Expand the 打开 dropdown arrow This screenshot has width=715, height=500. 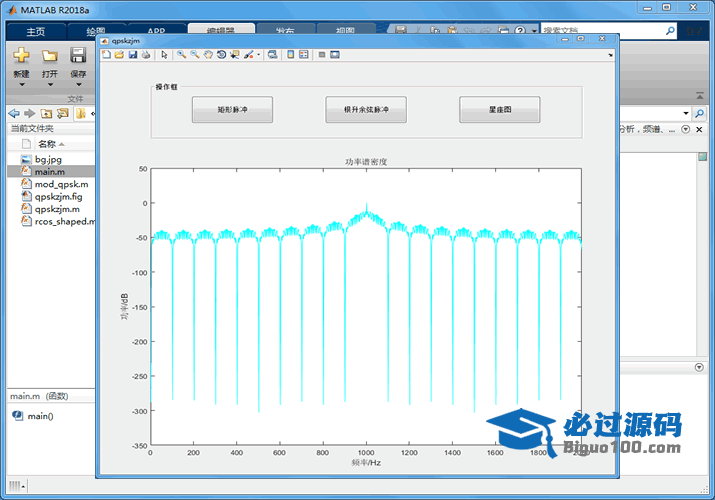pos(49,85)
